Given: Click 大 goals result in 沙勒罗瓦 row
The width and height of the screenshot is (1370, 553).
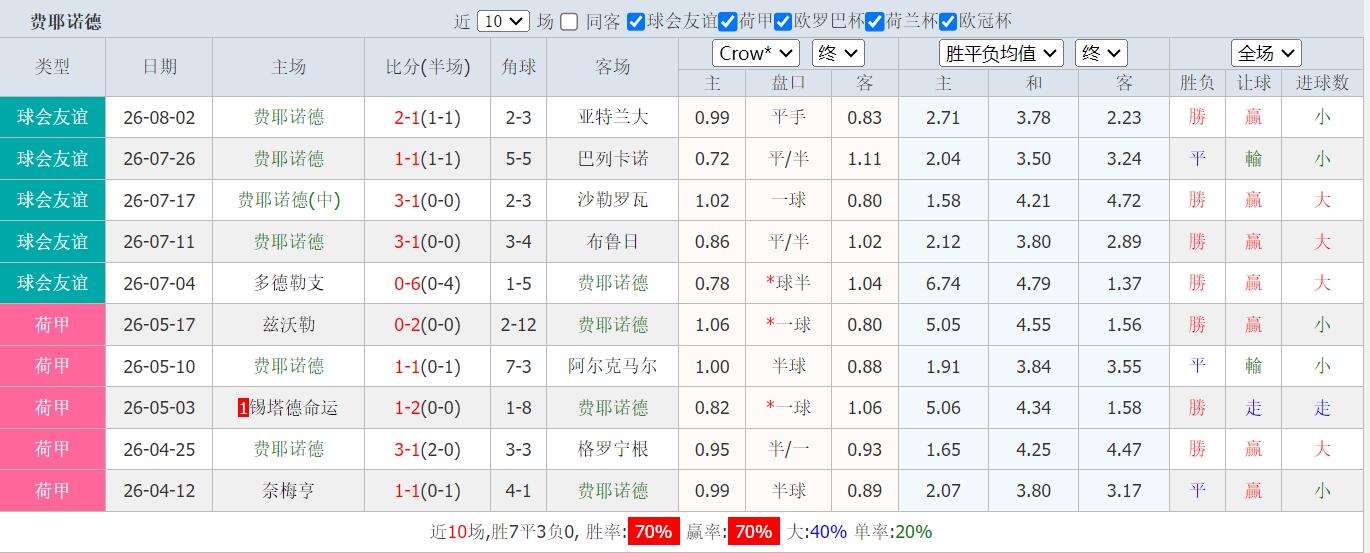Looking at the screenshot, I should 1322,200.
